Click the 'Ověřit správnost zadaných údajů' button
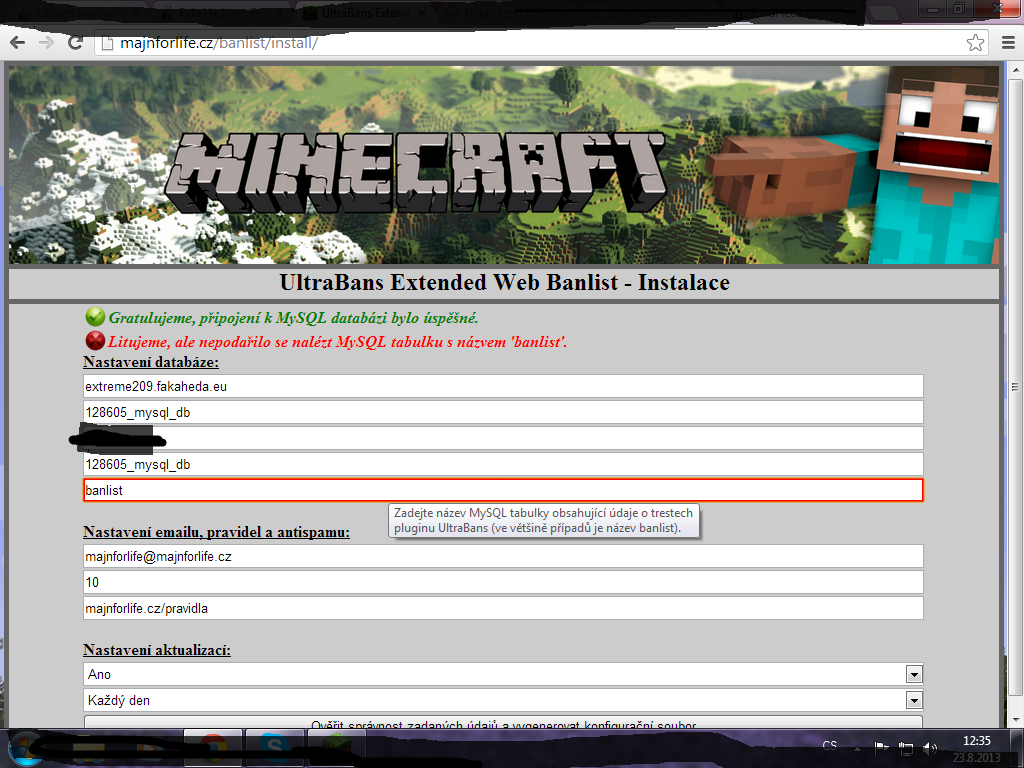The width and height of the screenshot is (1024, 768). (504, 722)
